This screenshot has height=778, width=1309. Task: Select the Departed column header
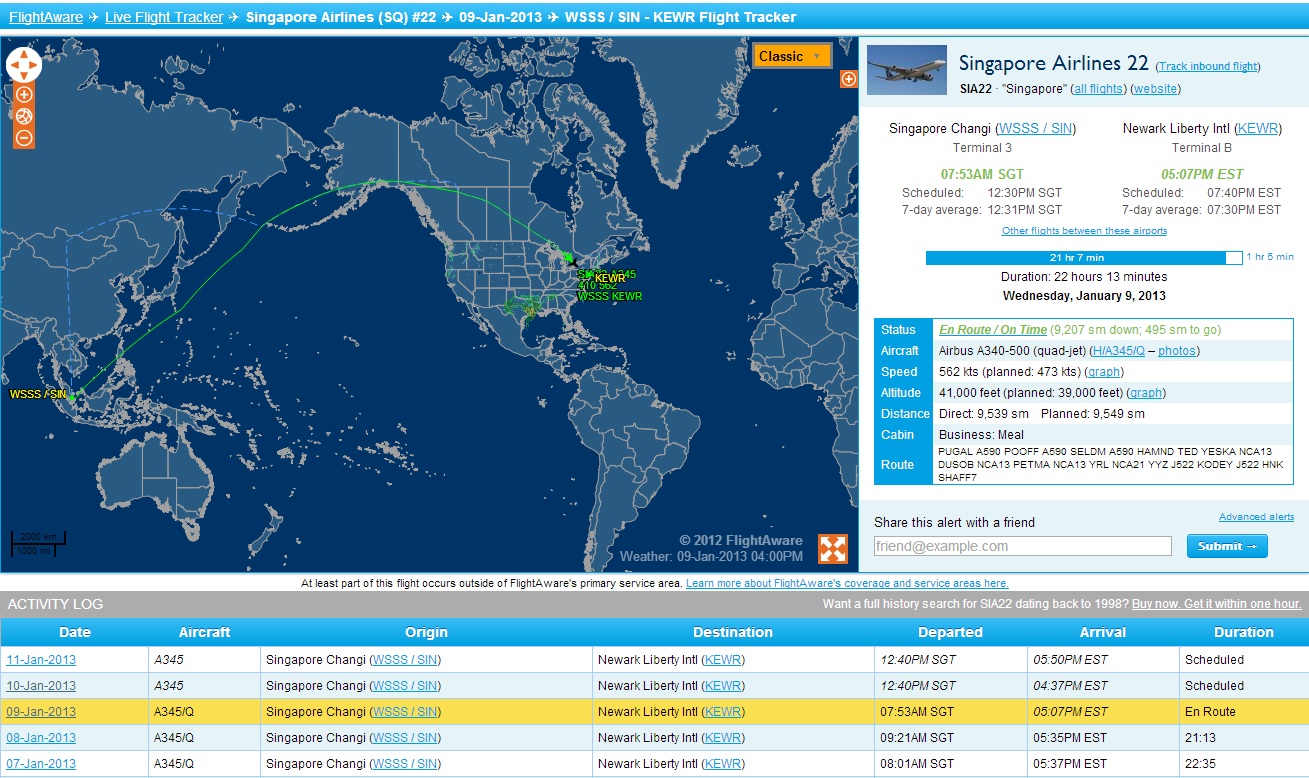click(x=950, y=632)
